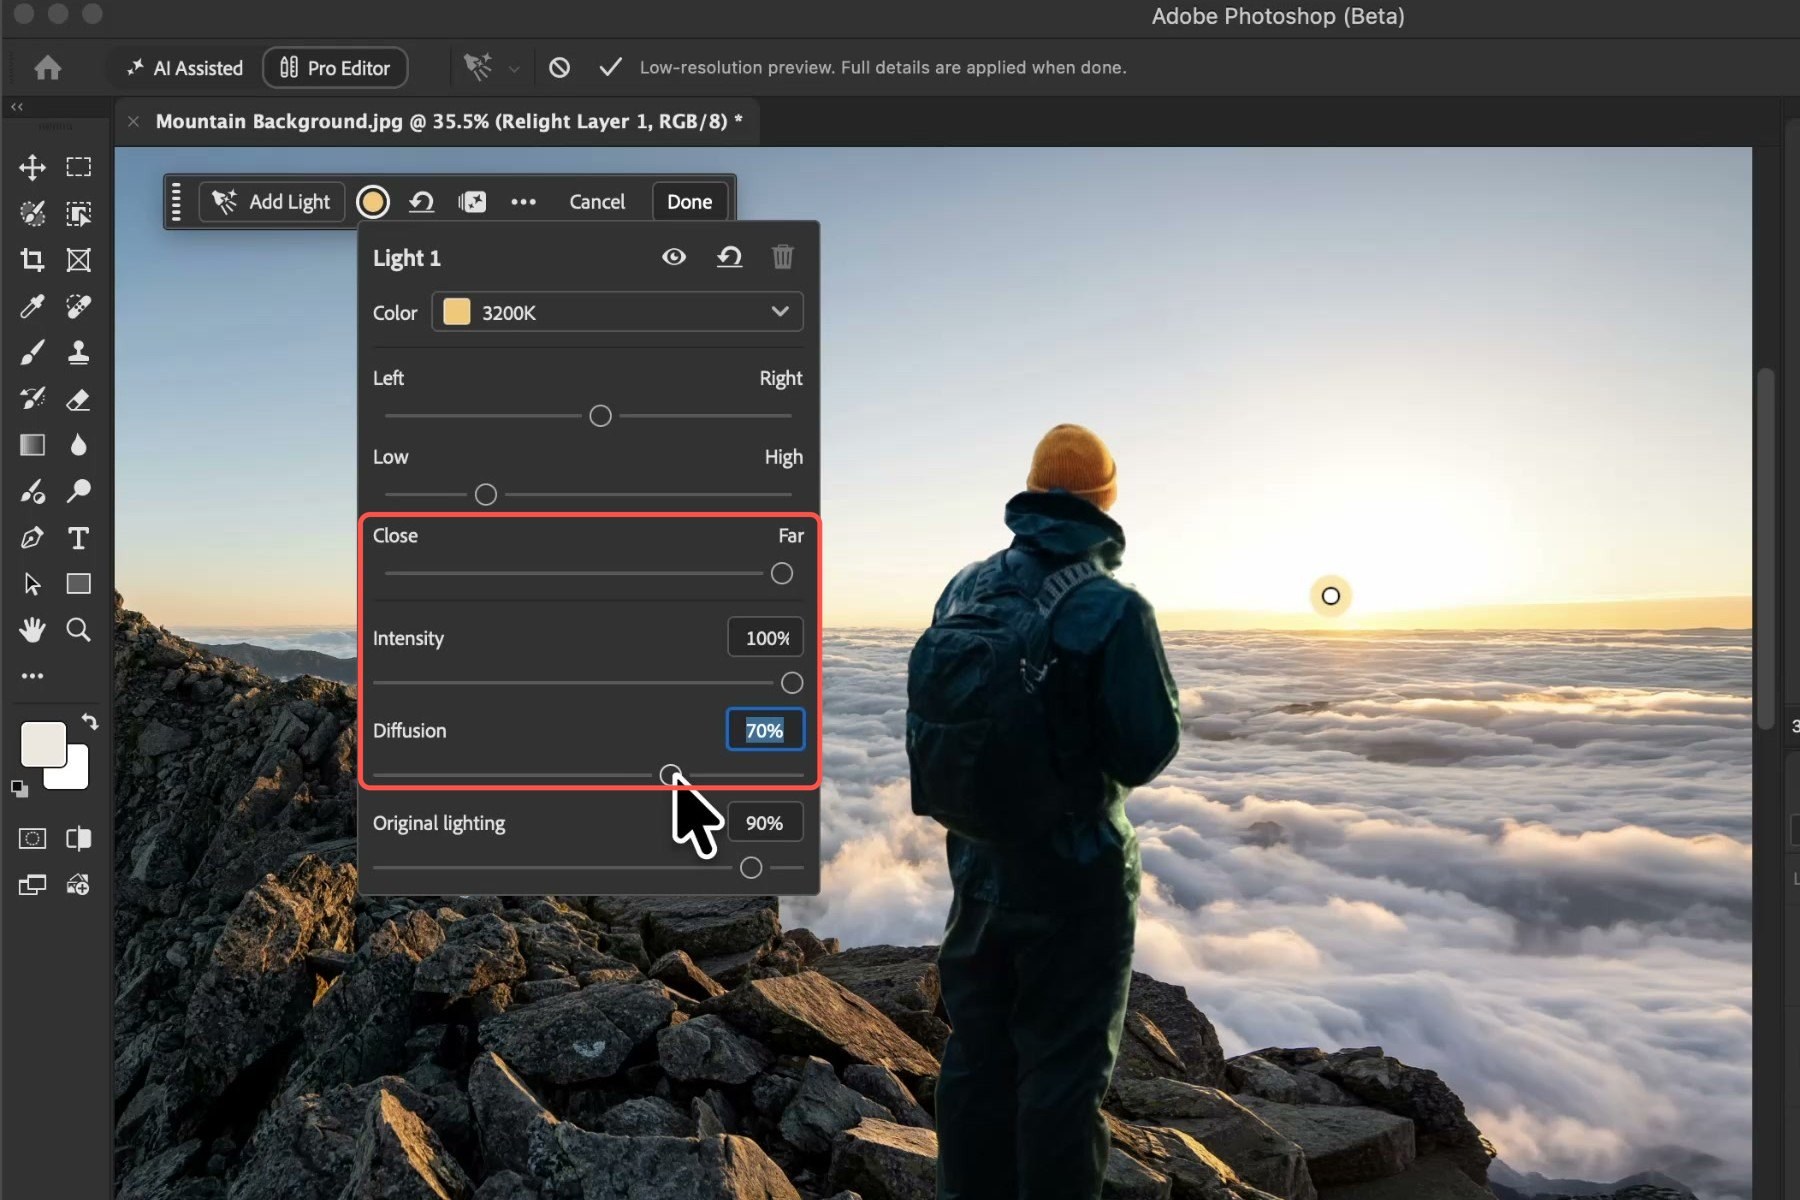Click the Left-Right position slider handle

tap(600, 416)
